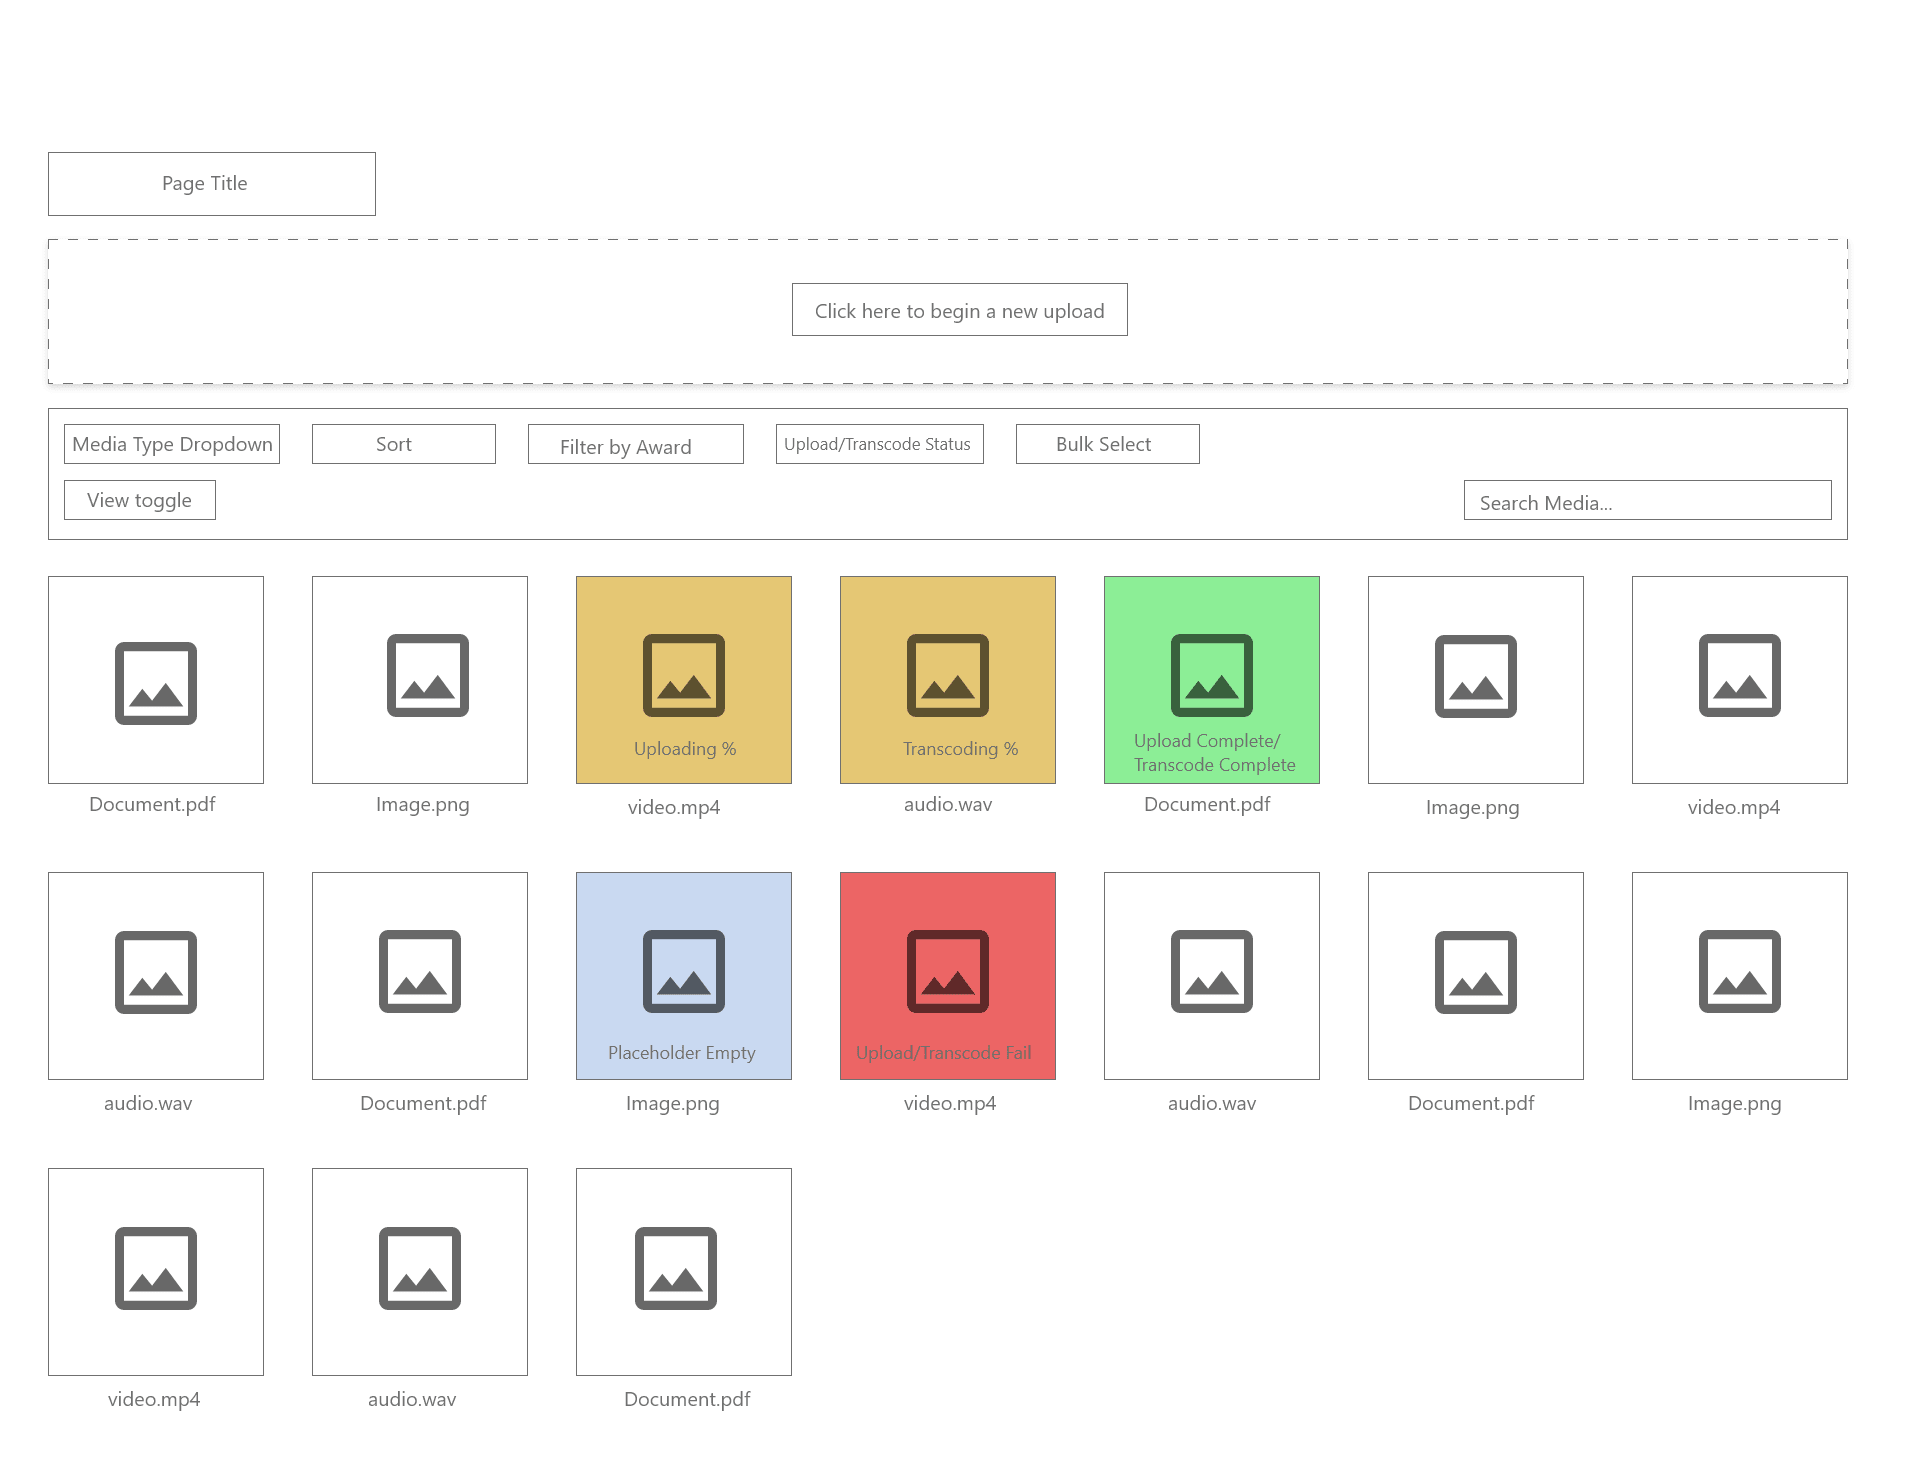
Task: Click the image icon of the first Document.pdf tile
Action: point(156,683)
